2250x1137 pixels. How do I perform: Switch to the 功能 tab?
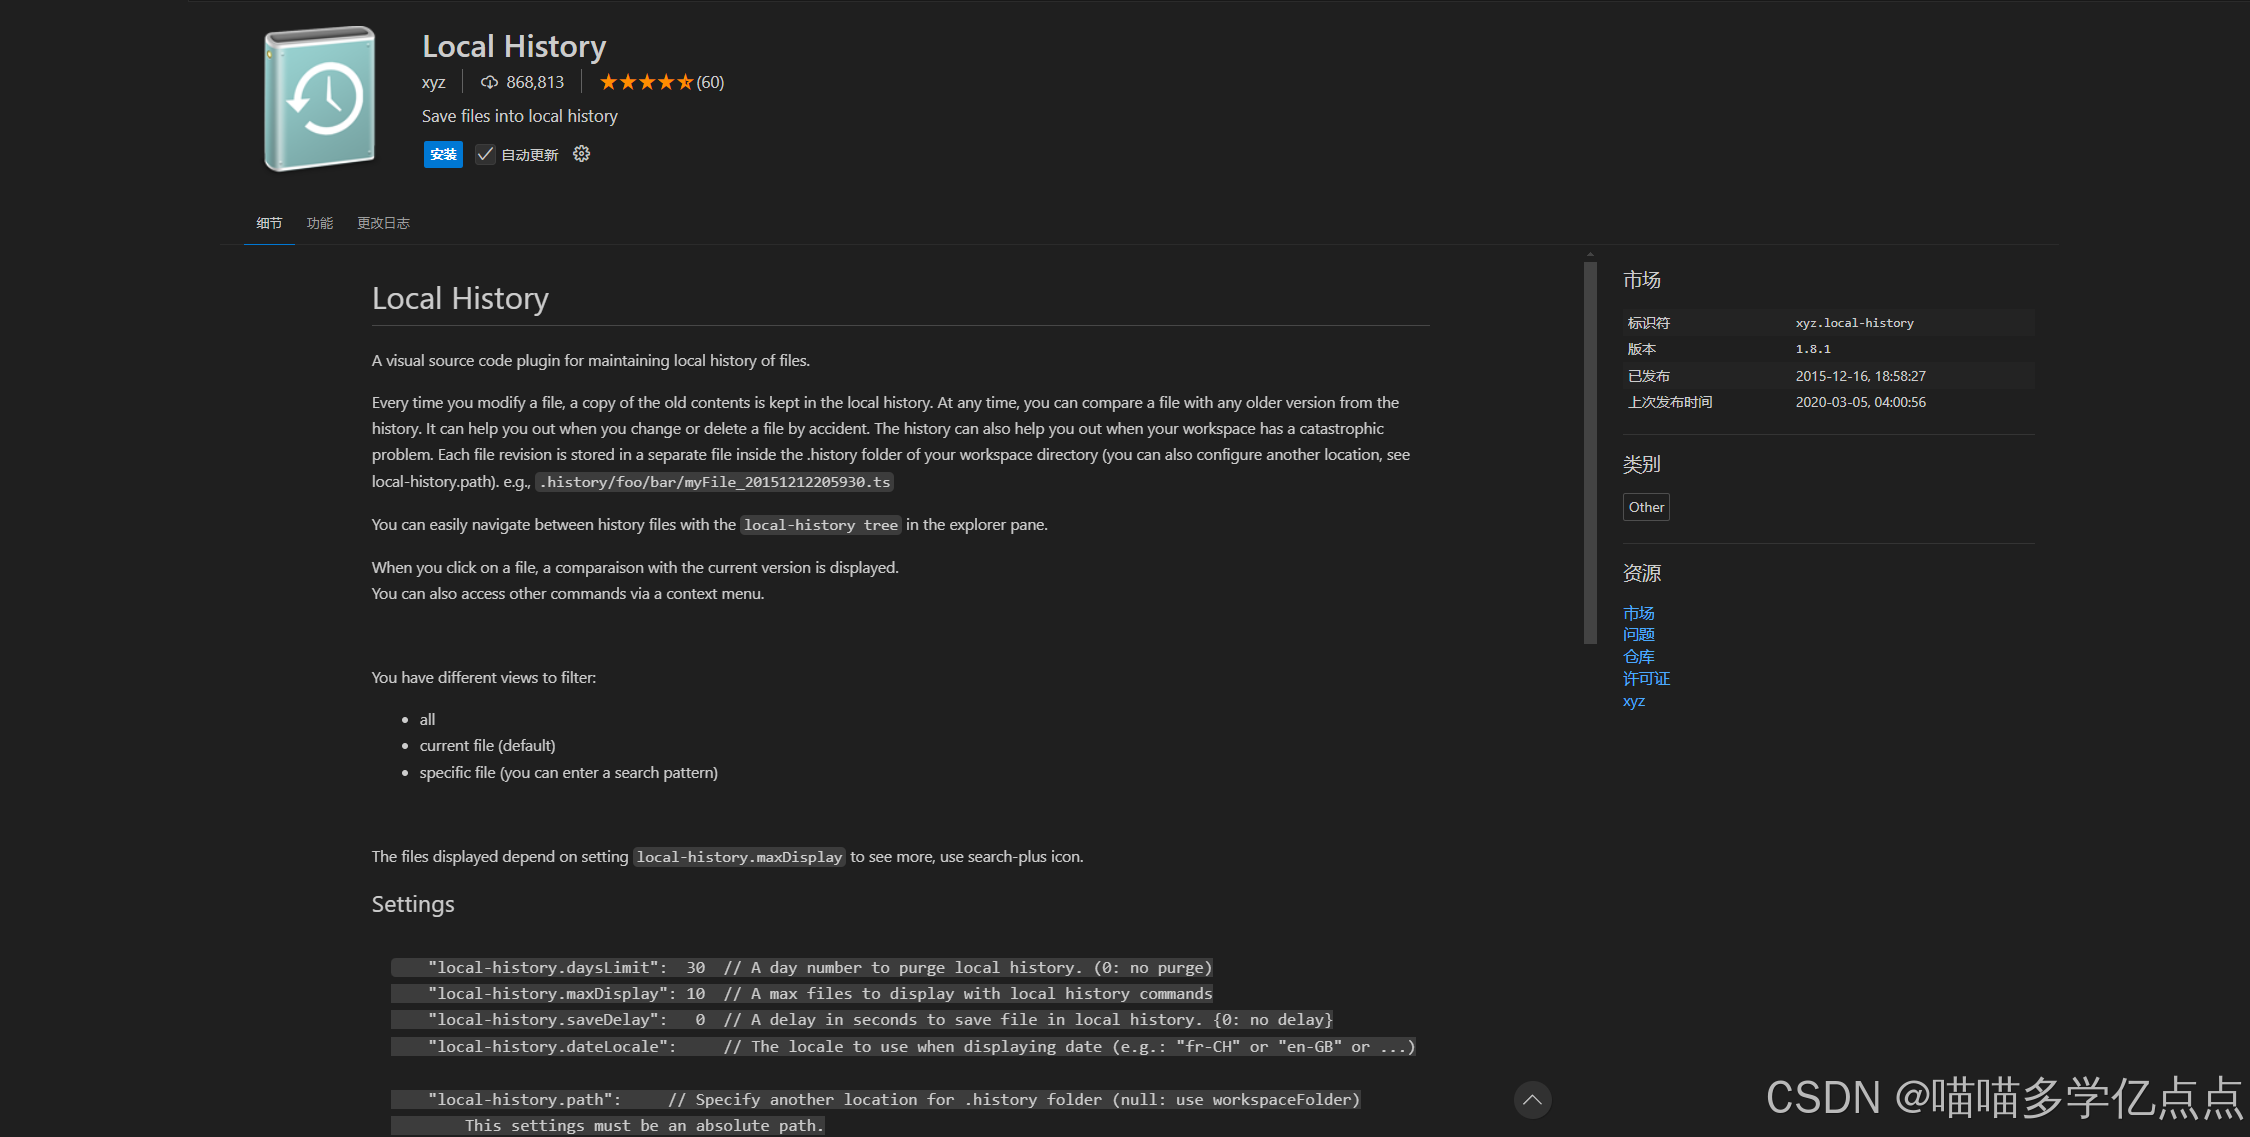[320, 223]
